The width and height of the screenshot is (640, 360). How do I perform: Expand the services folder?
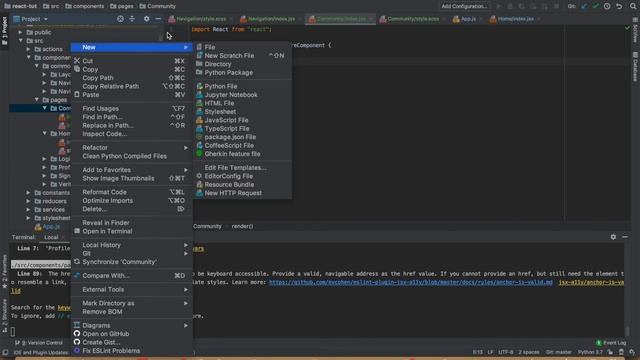pos(29,209)
